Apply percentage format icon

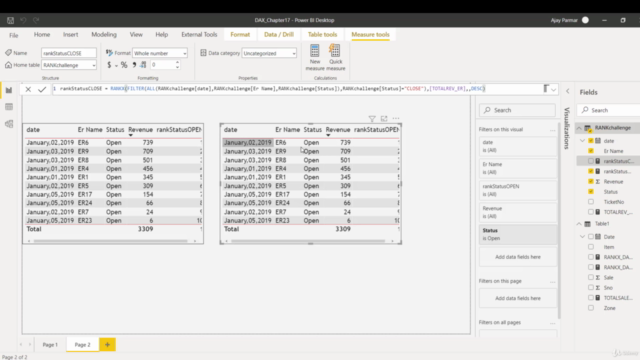pyautogui.click(x=124, y=65)
